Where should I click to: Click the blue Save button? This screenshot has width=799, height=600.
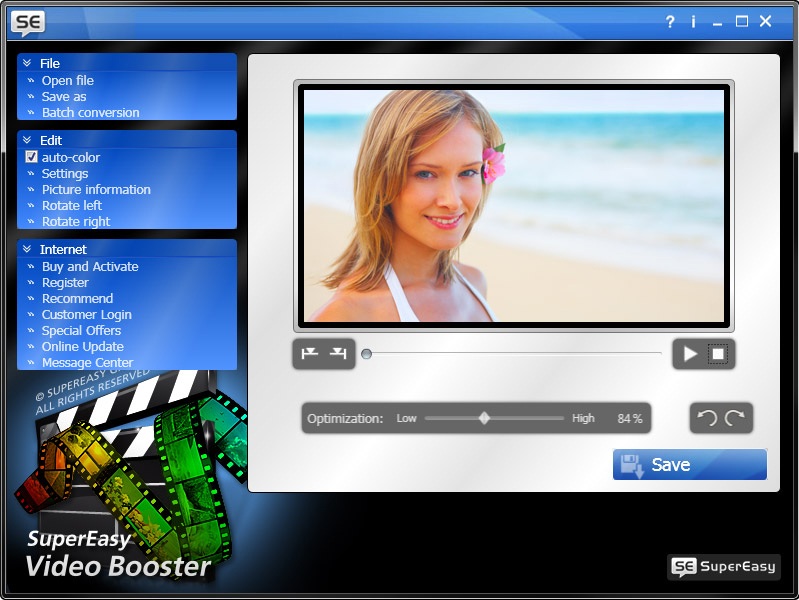click(x=689, y=464)
